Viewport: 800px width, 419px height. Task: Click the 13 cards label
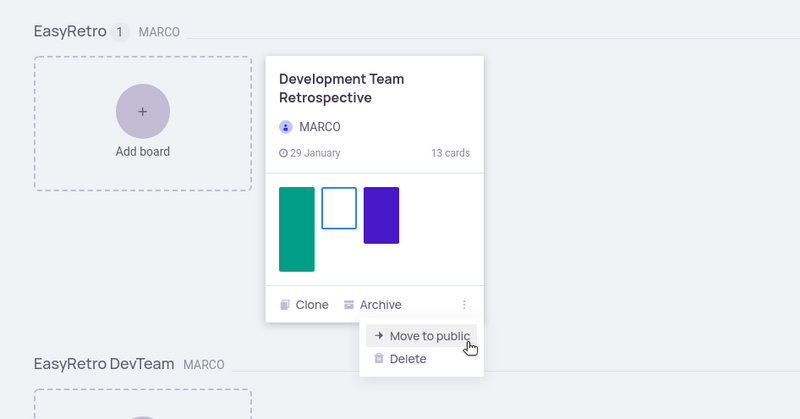pyautogui.click(x=450, y=154)
